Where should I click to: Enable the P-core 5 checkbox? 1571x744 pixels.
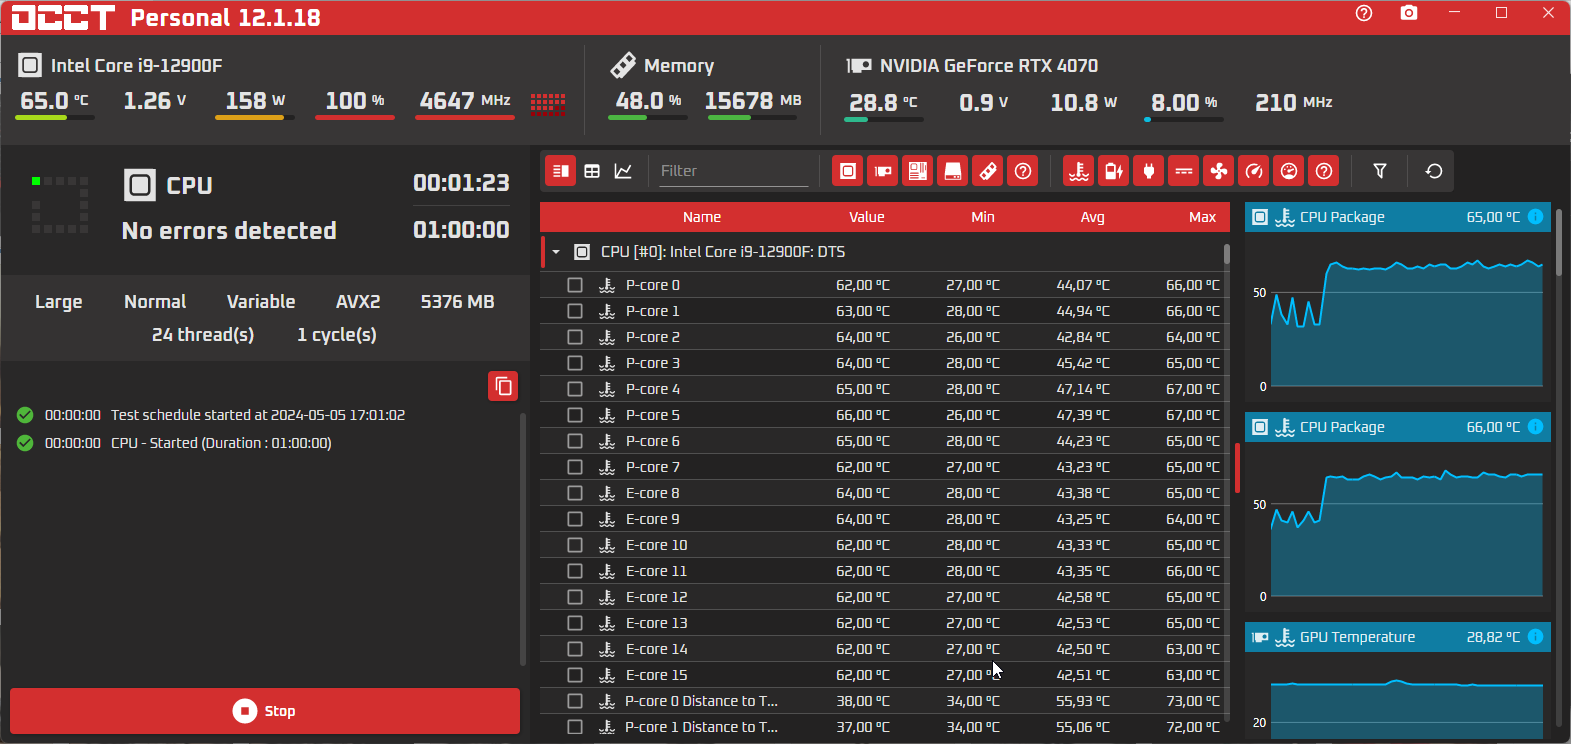[575, 415]
